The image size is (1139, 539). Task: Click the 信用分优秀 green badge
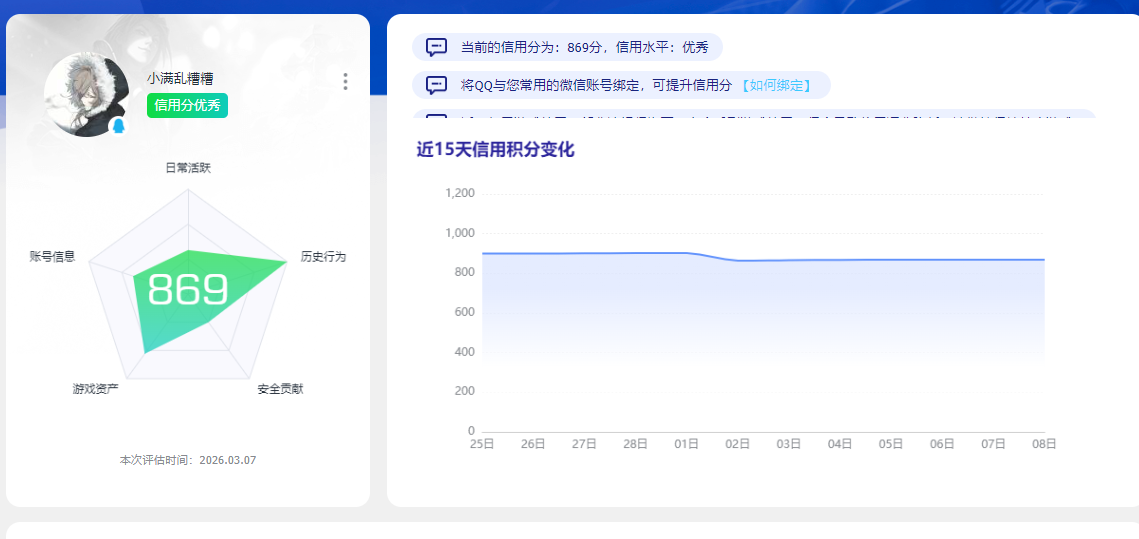pyautogui.click(x=187, y=105)
